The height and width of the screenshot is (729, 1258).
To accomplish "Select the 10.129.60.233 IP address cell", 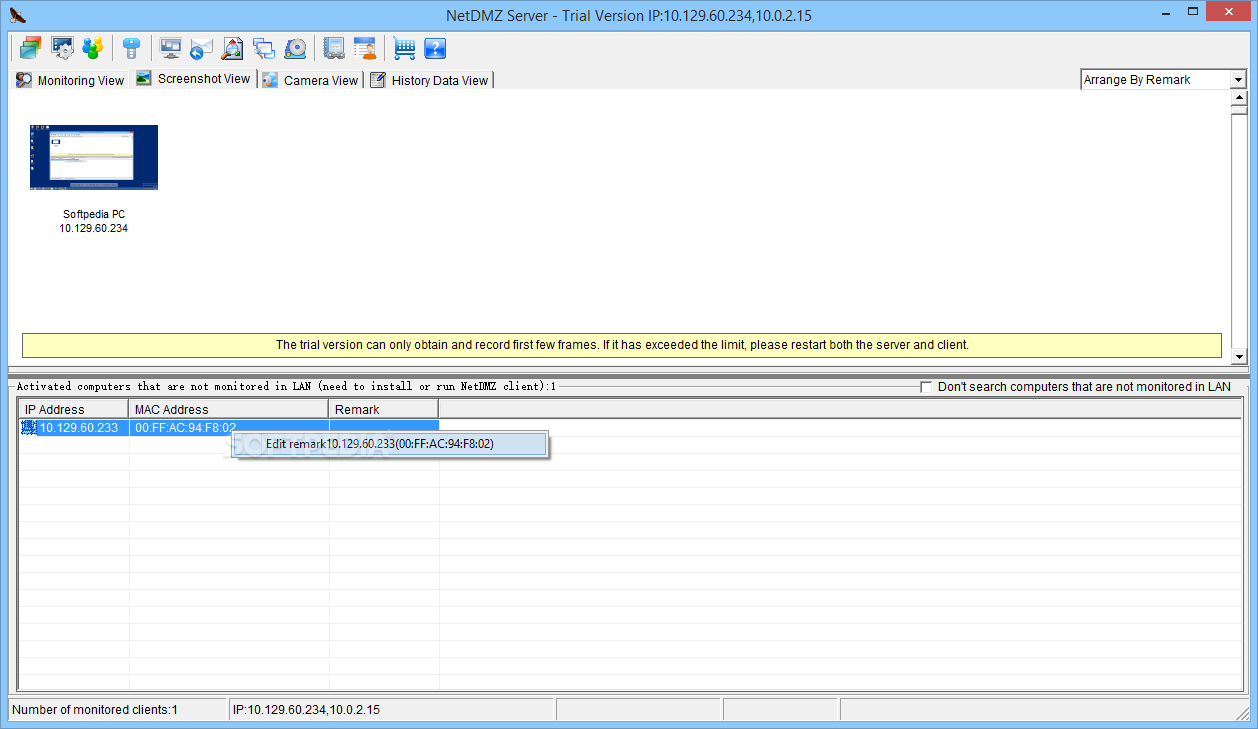I will [78, 428].
